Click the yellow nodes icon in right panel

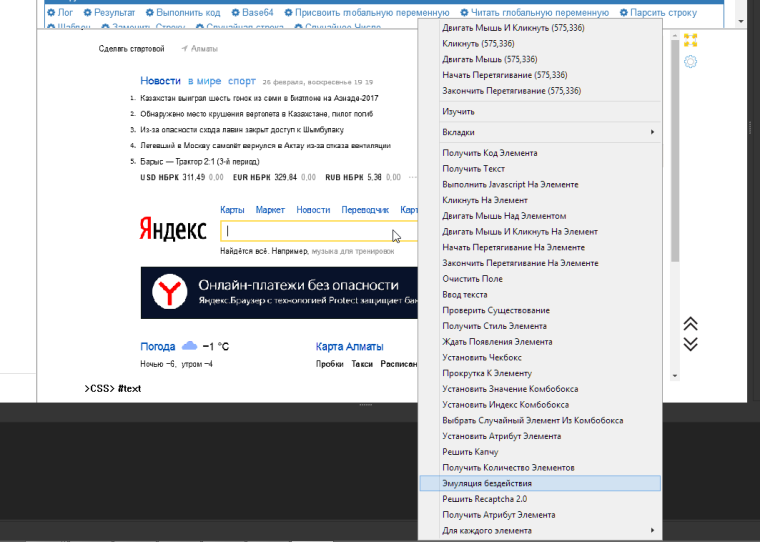coord(690,41)
